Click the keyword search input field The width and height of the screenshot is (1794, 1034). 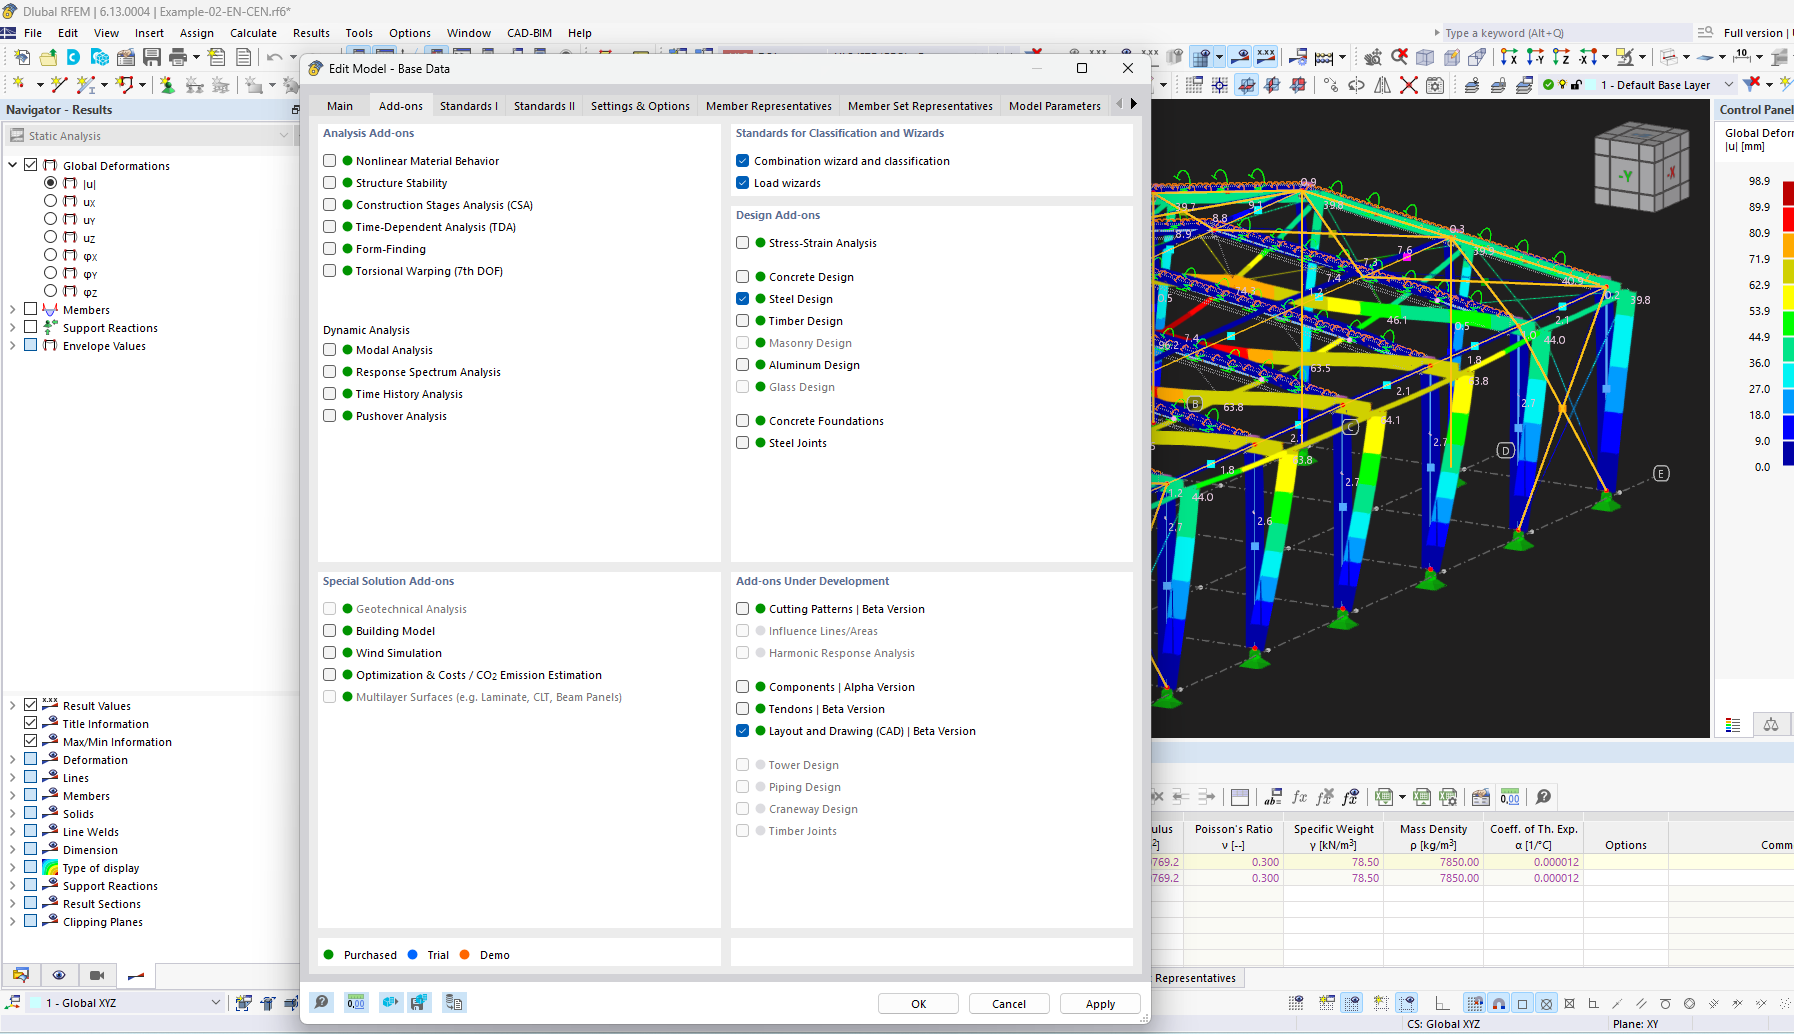(1560, 33)
